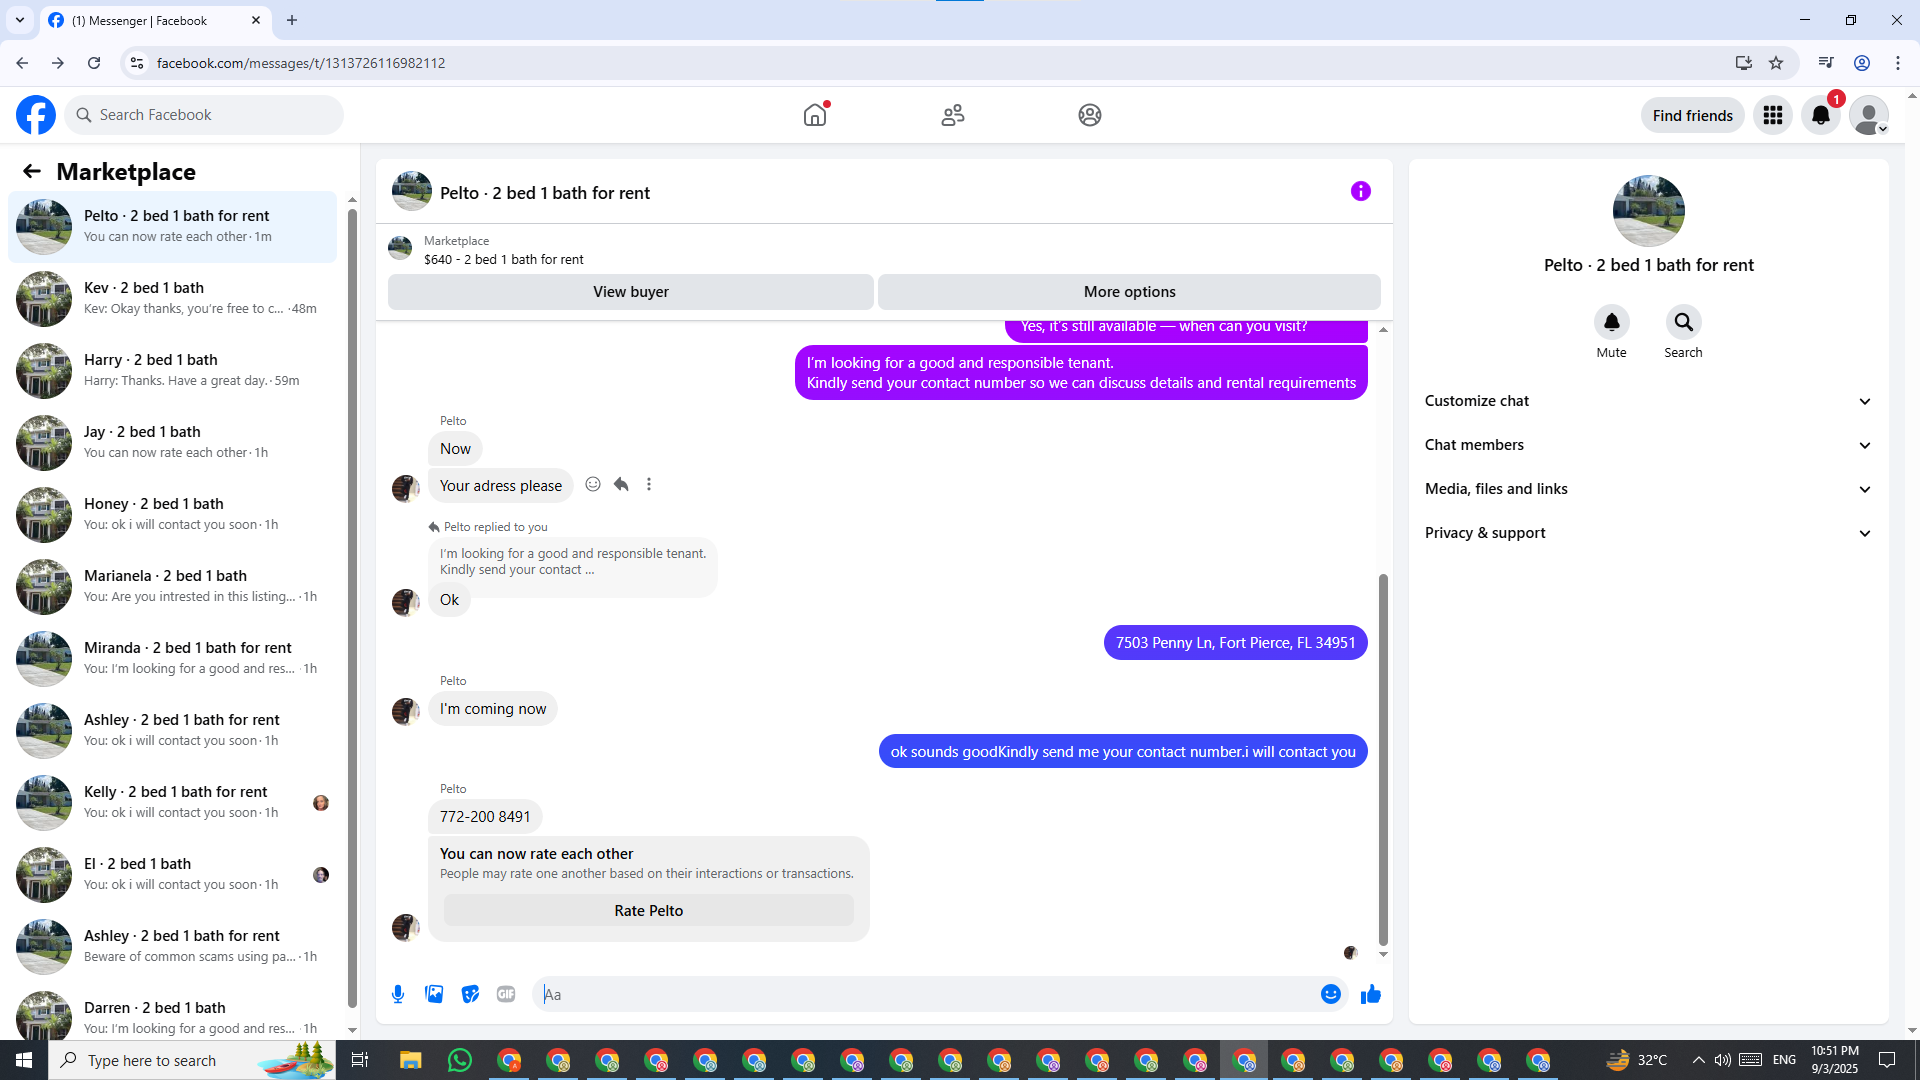1920x1080 pixels.
Task: Reload the page
Action: click(94, 63)
